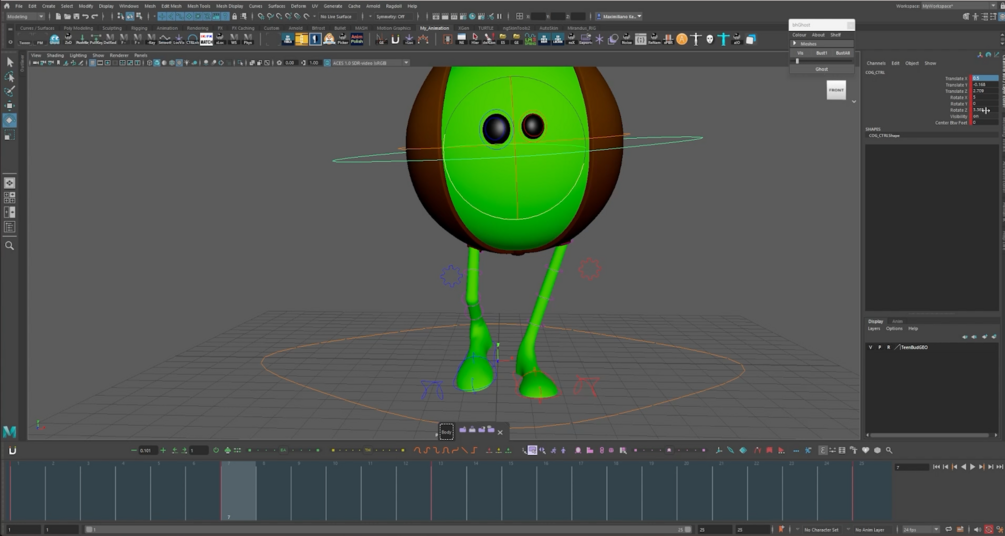Click the FRONT view cube

pyautogui.click(x=836, y=90)
